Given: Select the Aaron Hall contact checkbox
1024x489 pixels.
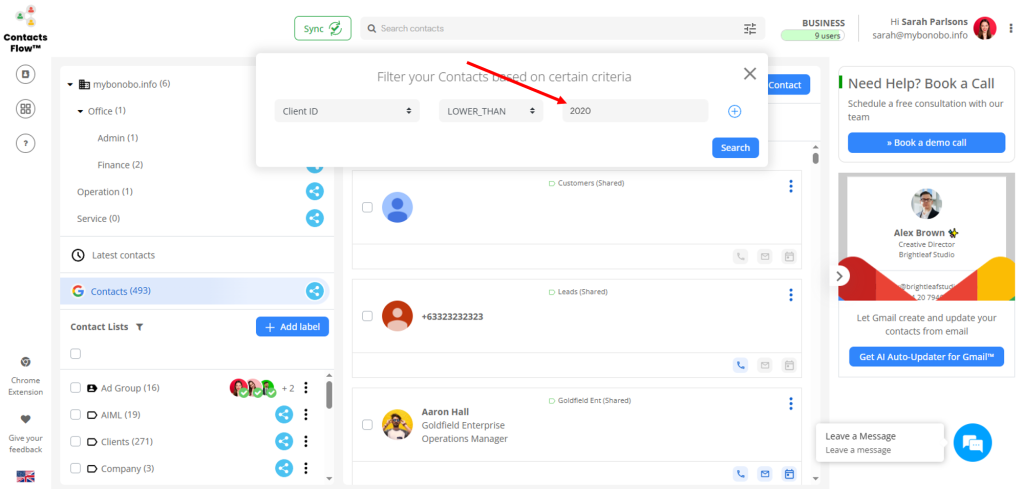Looking at the screenshot, I should (367, 425).
